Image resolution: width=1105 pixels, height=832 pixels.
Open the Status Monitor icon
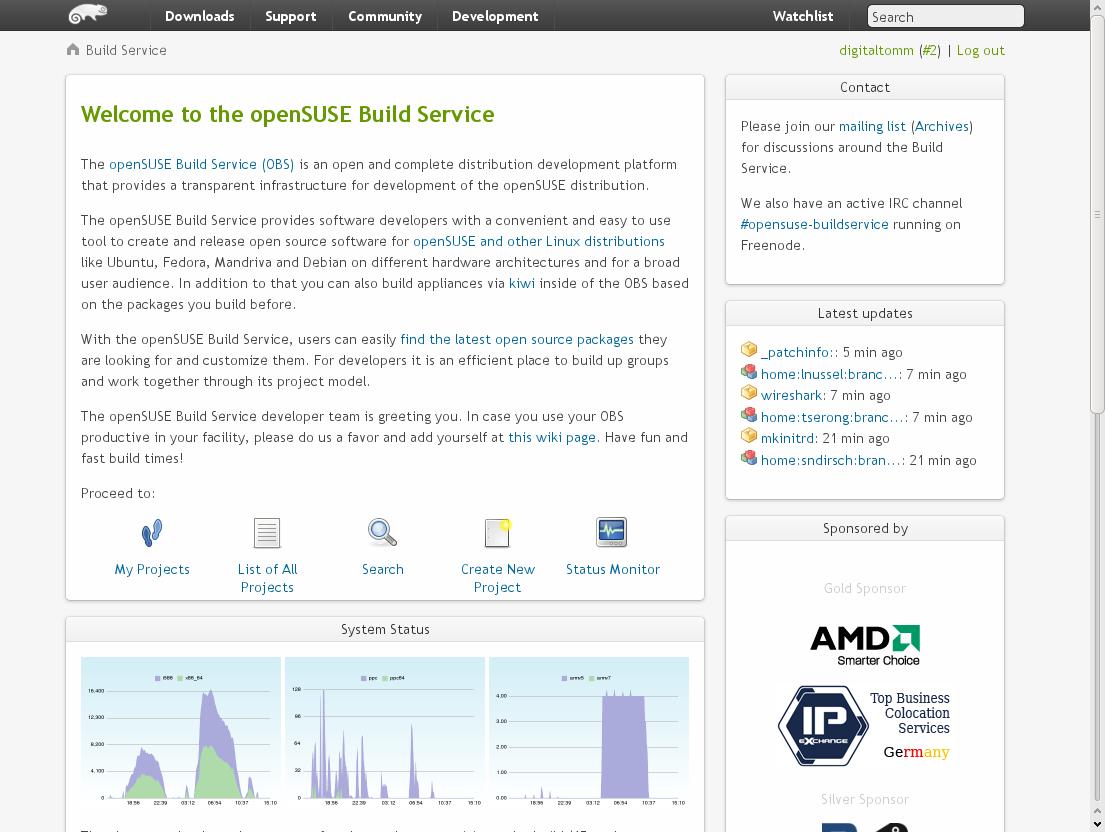coord(611,532)
